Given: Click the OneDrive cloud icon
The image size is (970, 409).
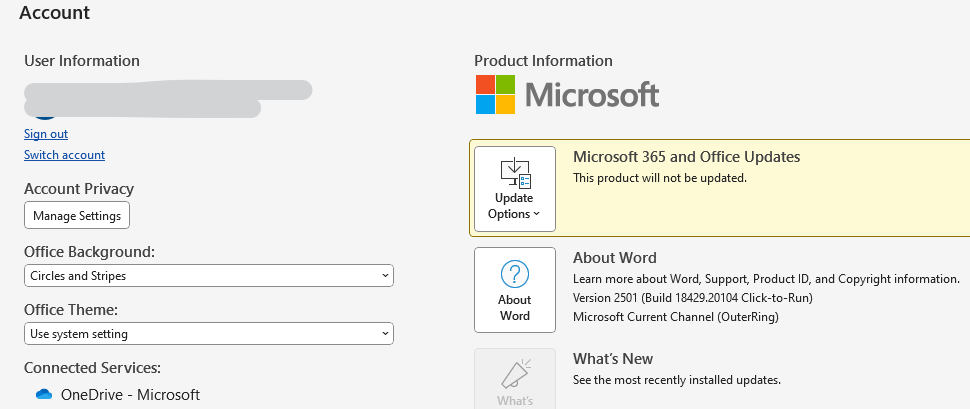Looking at the screenshot, I should pos(43,394).
